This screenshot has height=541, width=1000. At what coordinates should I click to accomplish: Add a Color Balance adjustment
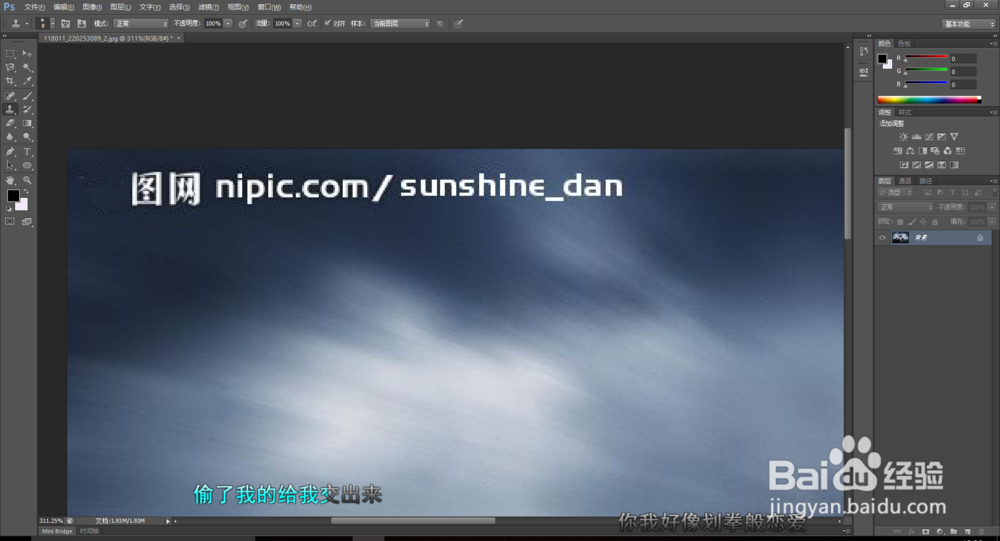pos(910,151)
